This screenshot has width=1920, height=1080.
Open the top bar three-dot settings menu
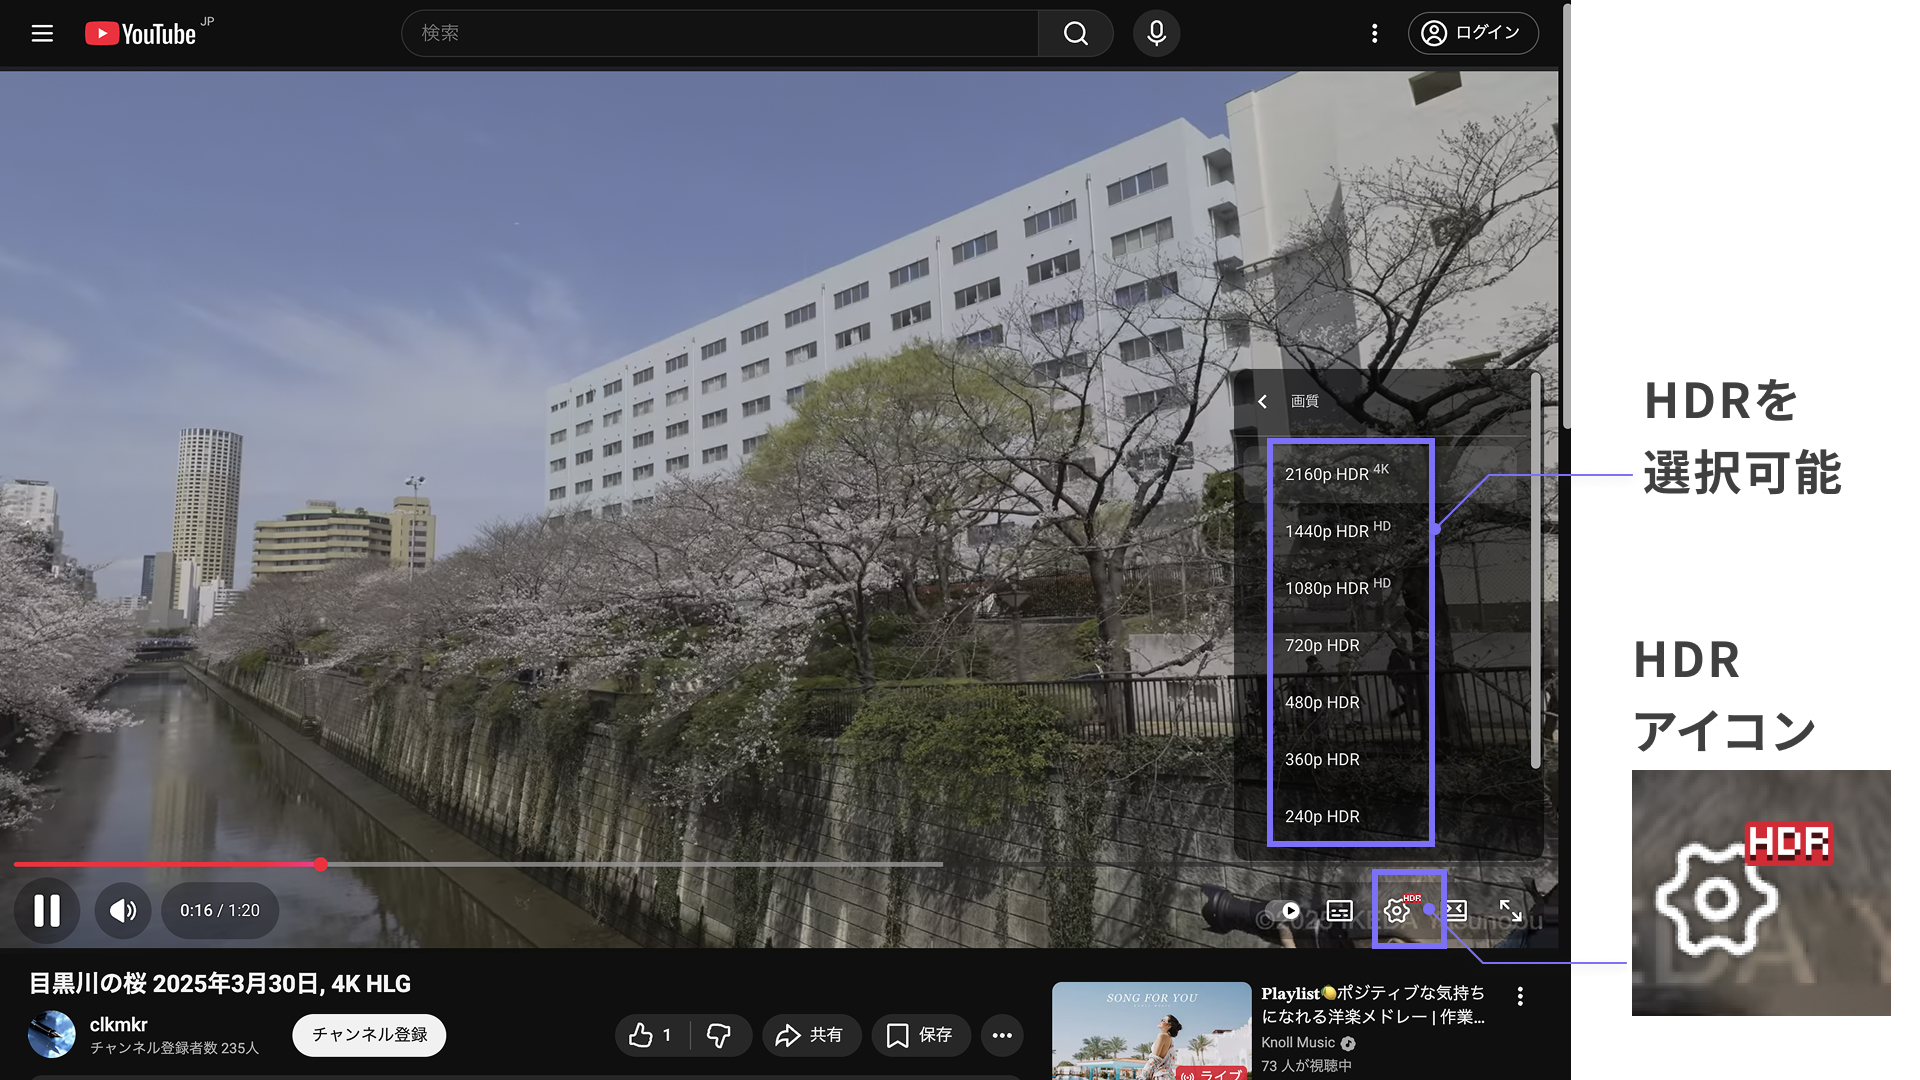1374,33
